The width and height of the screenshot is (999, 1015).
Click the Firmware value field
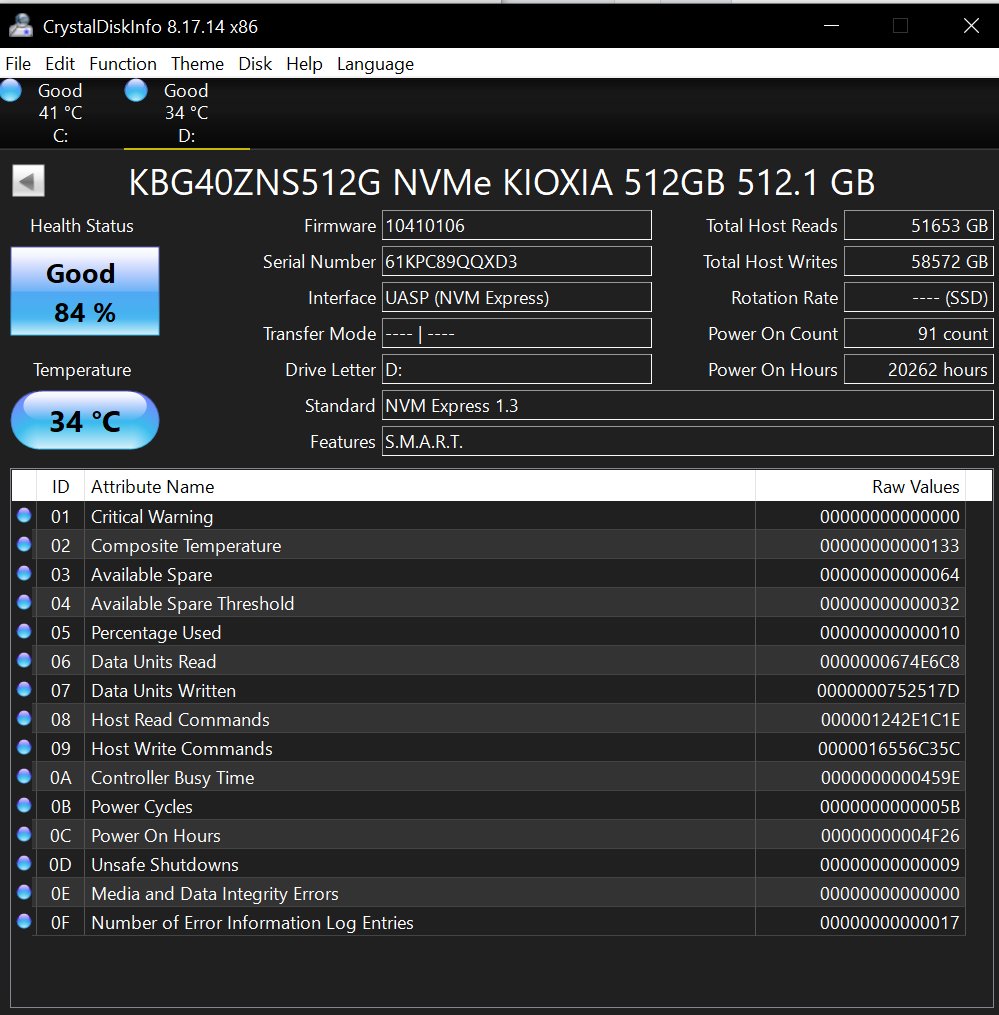pyautogui.click(x=517, y=226)
